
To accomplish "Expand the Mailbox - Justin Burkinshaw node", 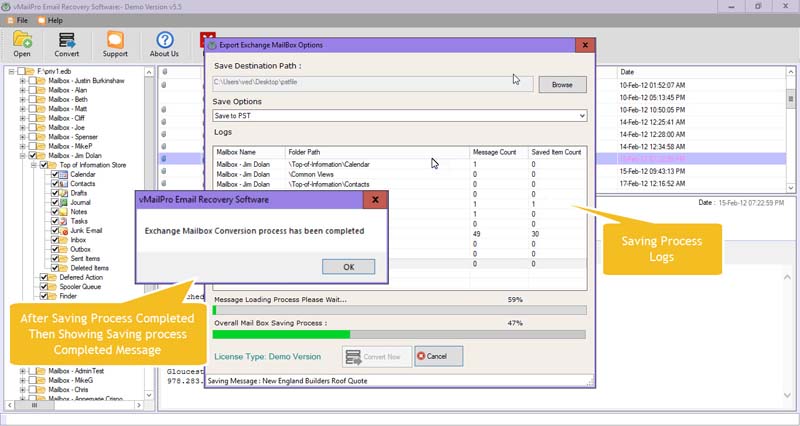I will pyautogui.click(x=22, y=81).
